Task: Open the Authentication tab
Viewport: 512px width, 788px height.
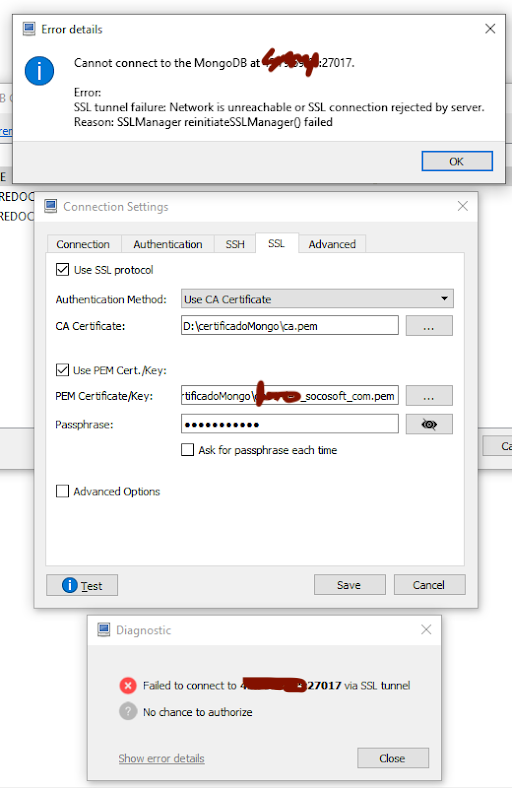Action: pyautogui.click(x=168, y=244)
